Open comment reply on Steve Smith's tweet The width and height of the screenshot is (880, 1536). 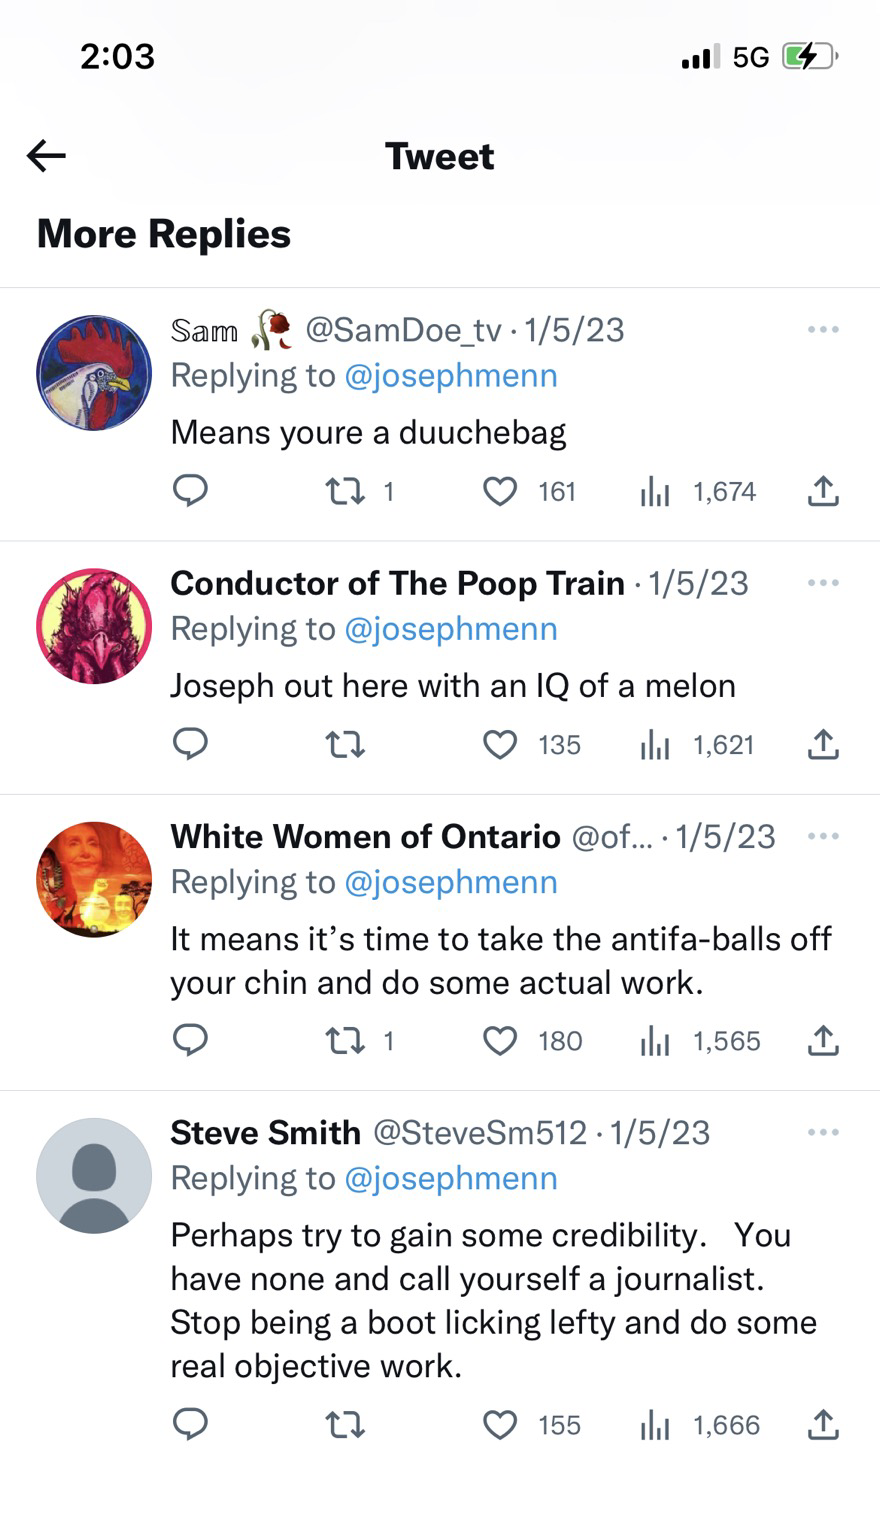click(x=190, y=1425)
